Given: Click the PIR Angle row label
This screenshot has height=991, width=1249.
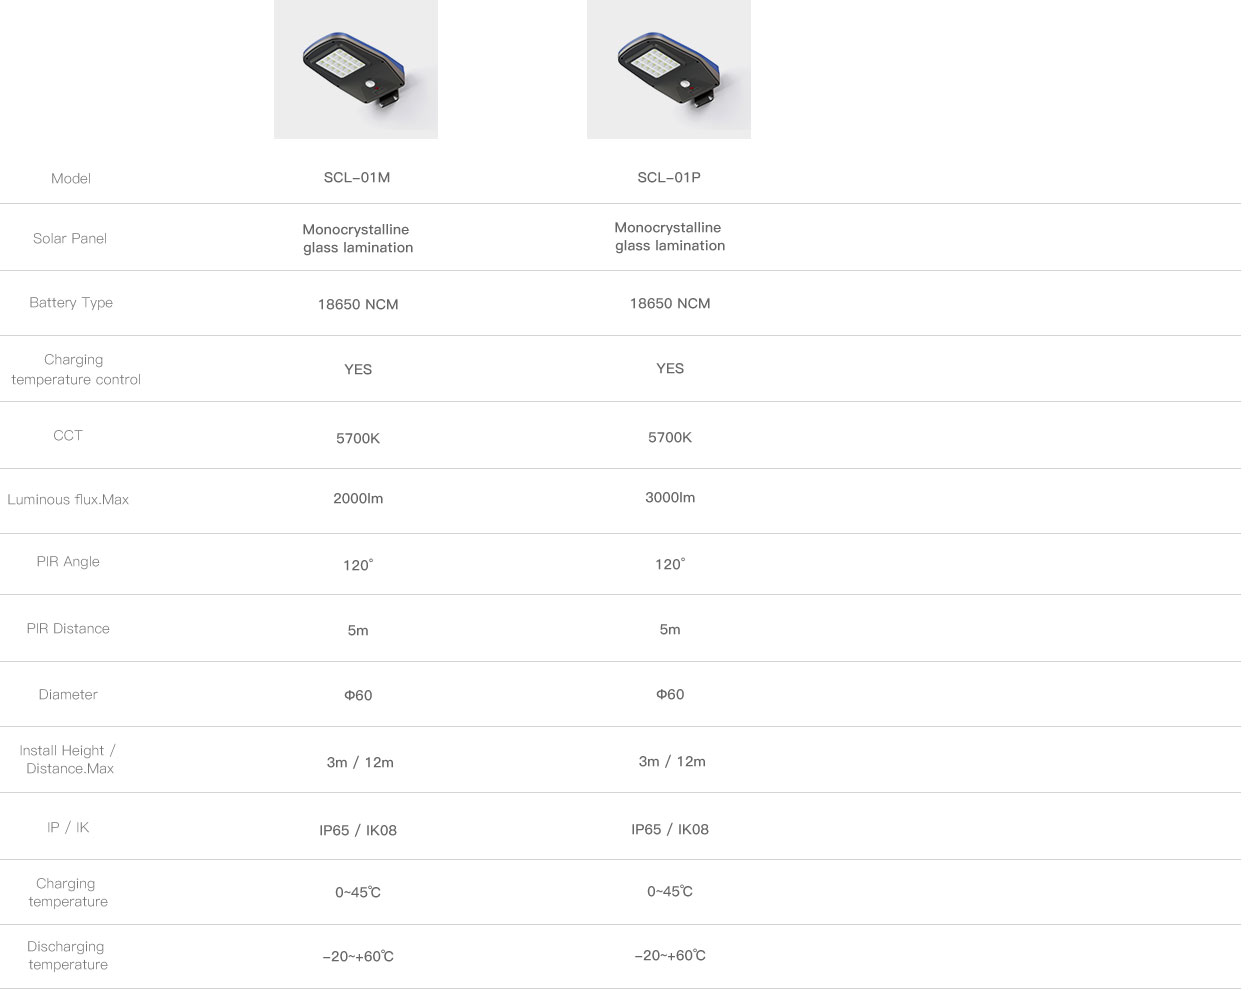Looking at the screenshot, I should coord(68,562).
